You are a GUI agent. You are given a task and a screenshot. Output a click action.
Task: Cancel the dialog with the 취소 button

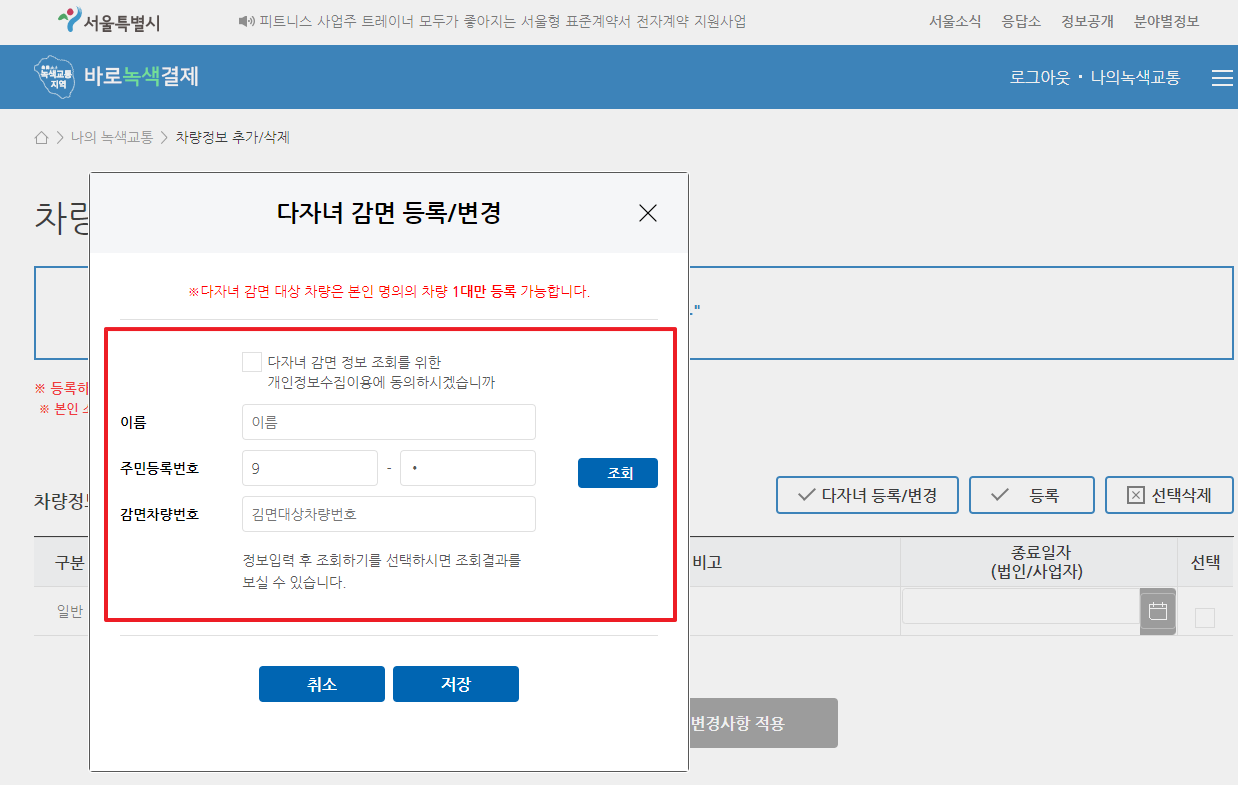(321, 684)
